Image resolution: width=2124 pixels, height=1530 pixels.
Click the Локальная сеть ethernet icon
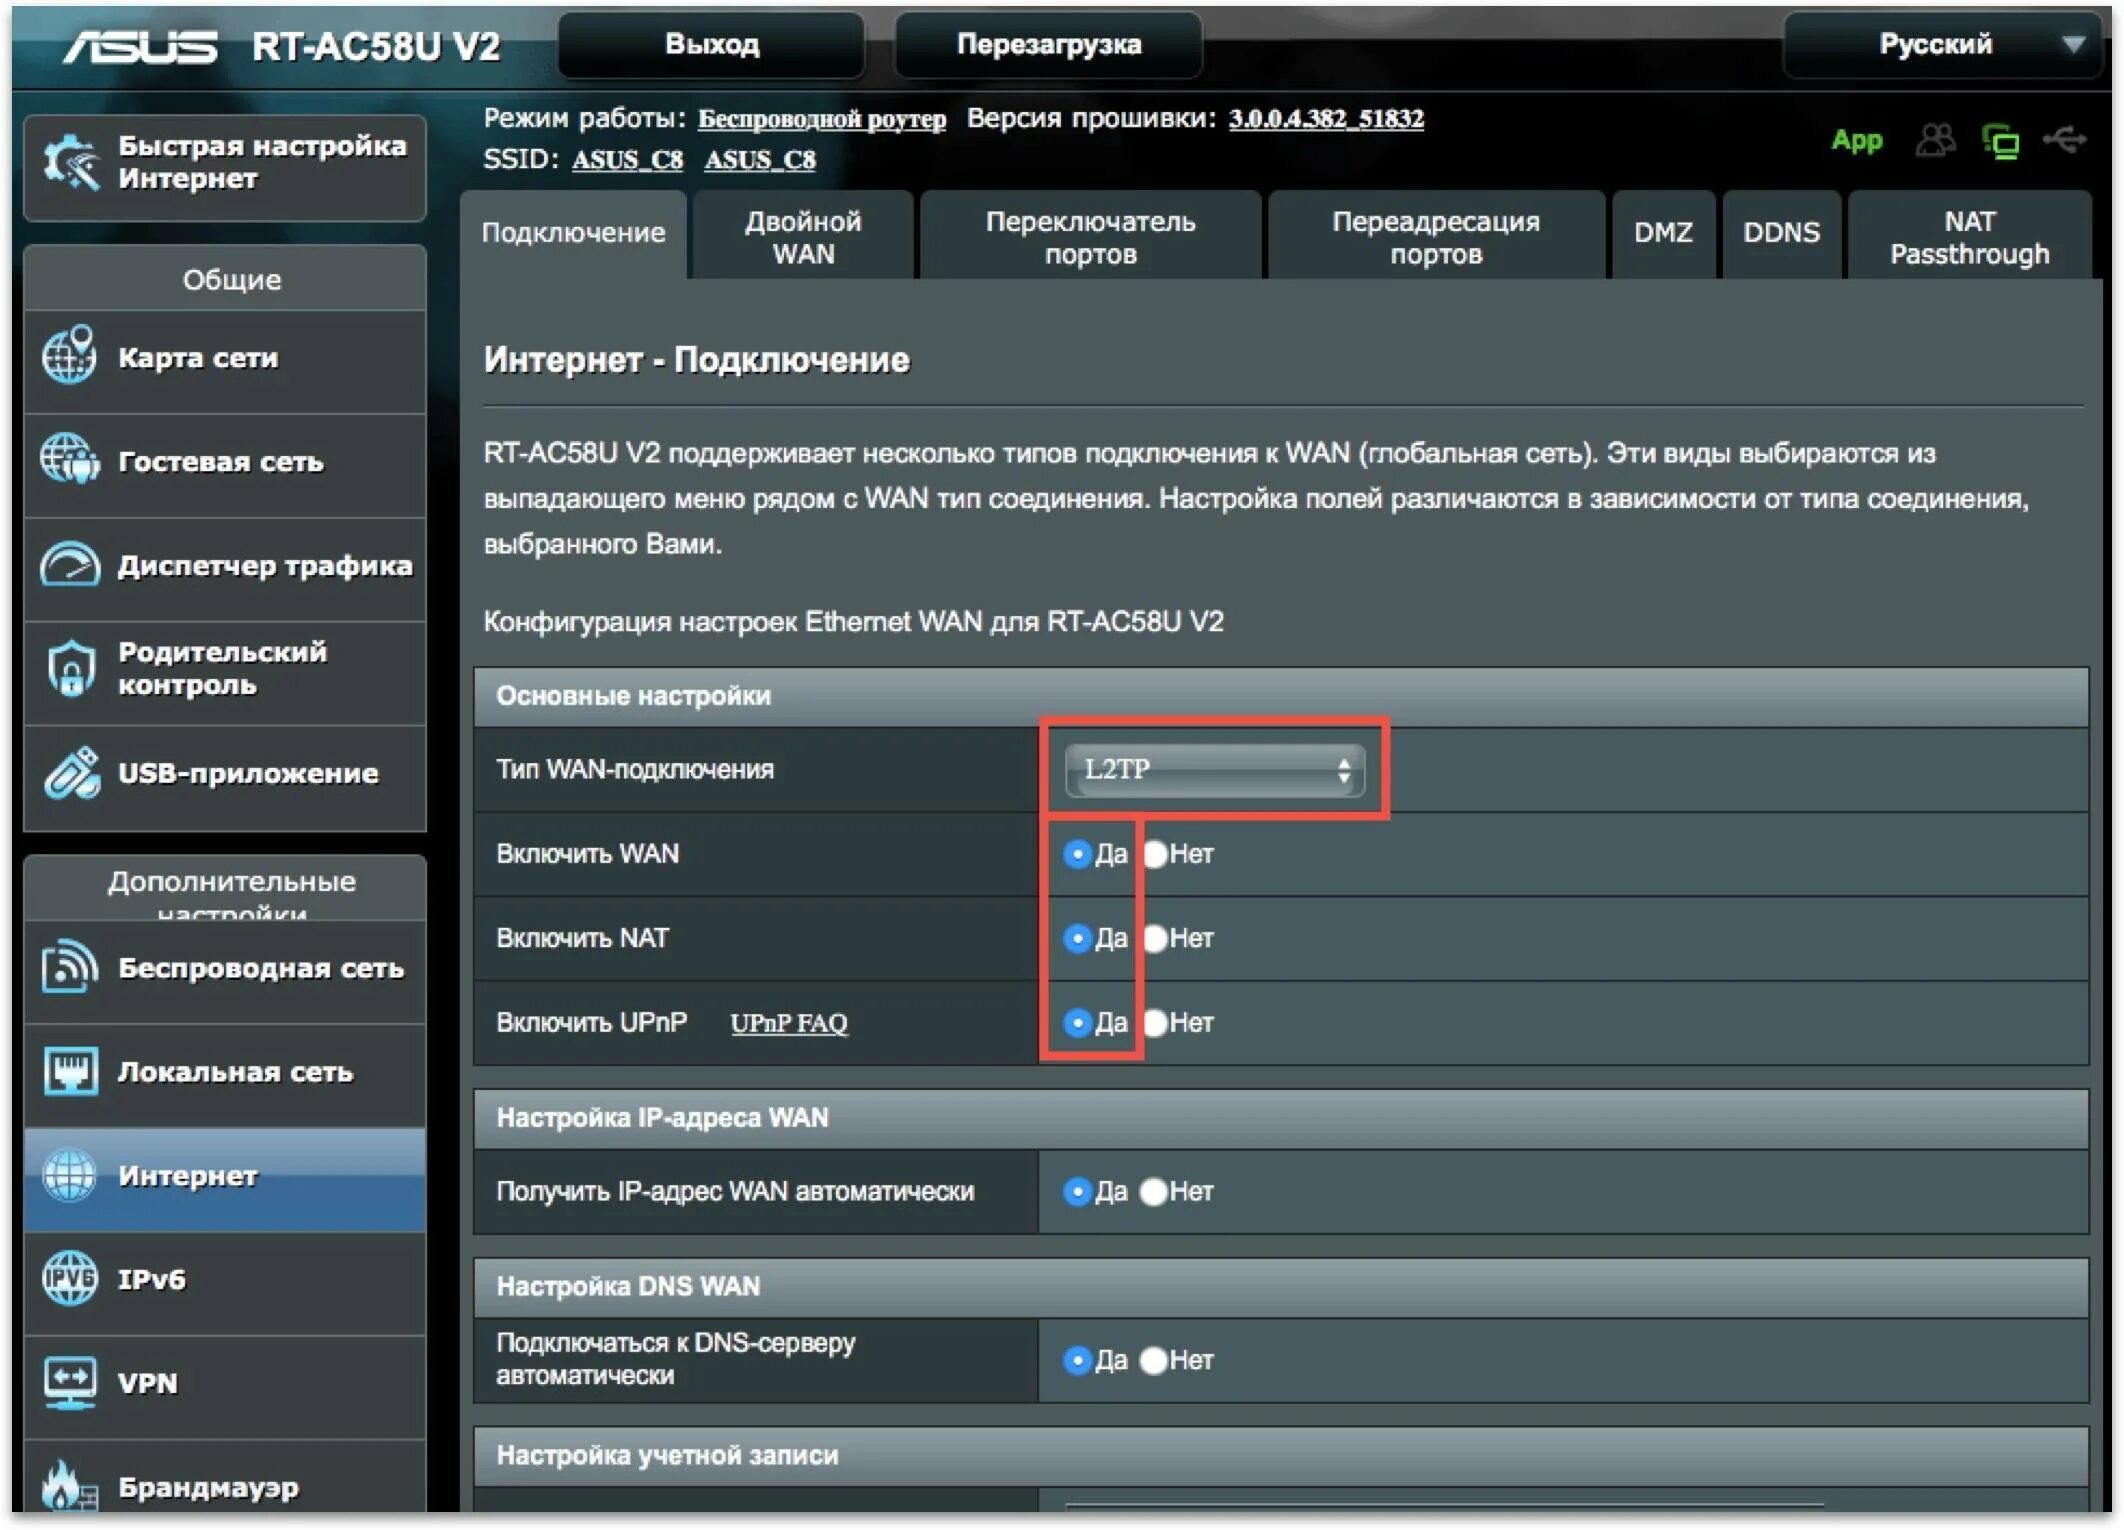pyautogui.click(x=70, y=1071)
